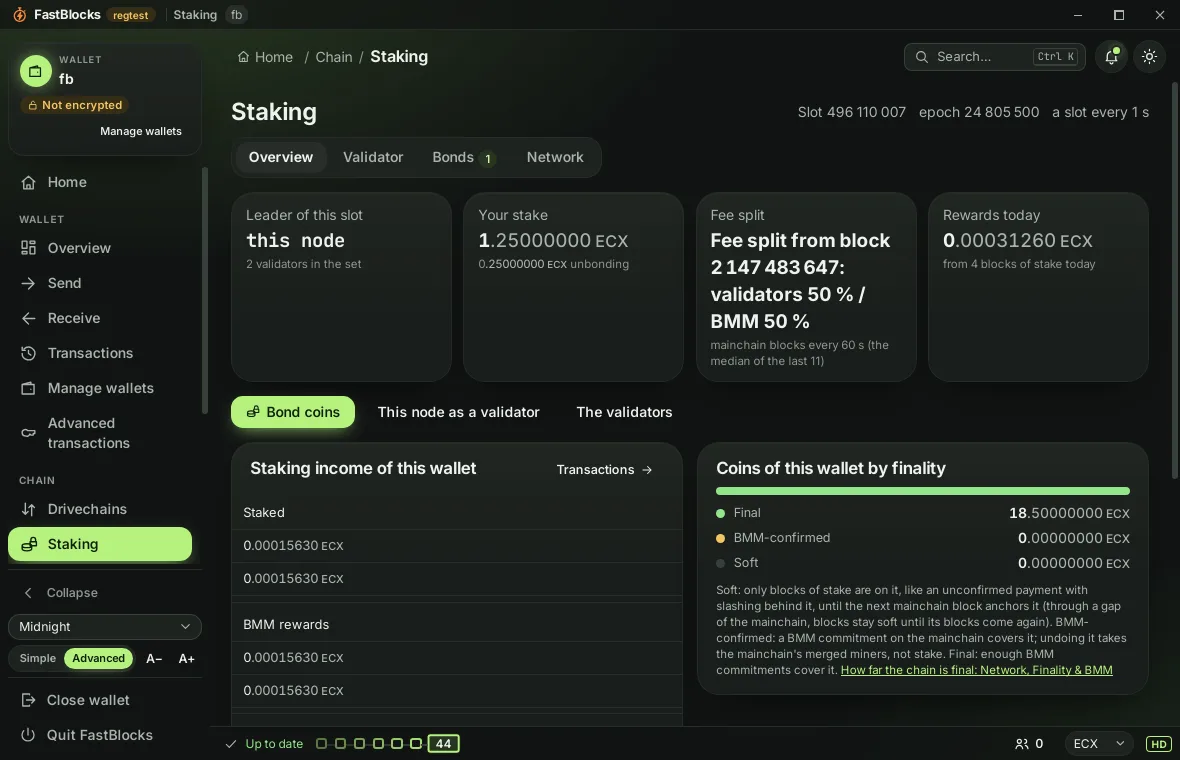
Task: Click the sidebar vertical scrollbar
Action: [x=205, y=291]
